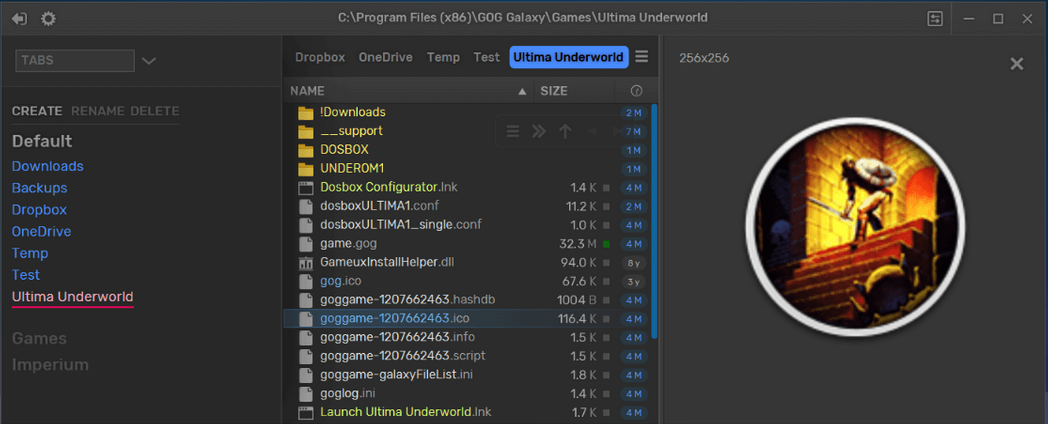Switch to the Test tab
1048x424 pixels.
[x=487, y=58]
